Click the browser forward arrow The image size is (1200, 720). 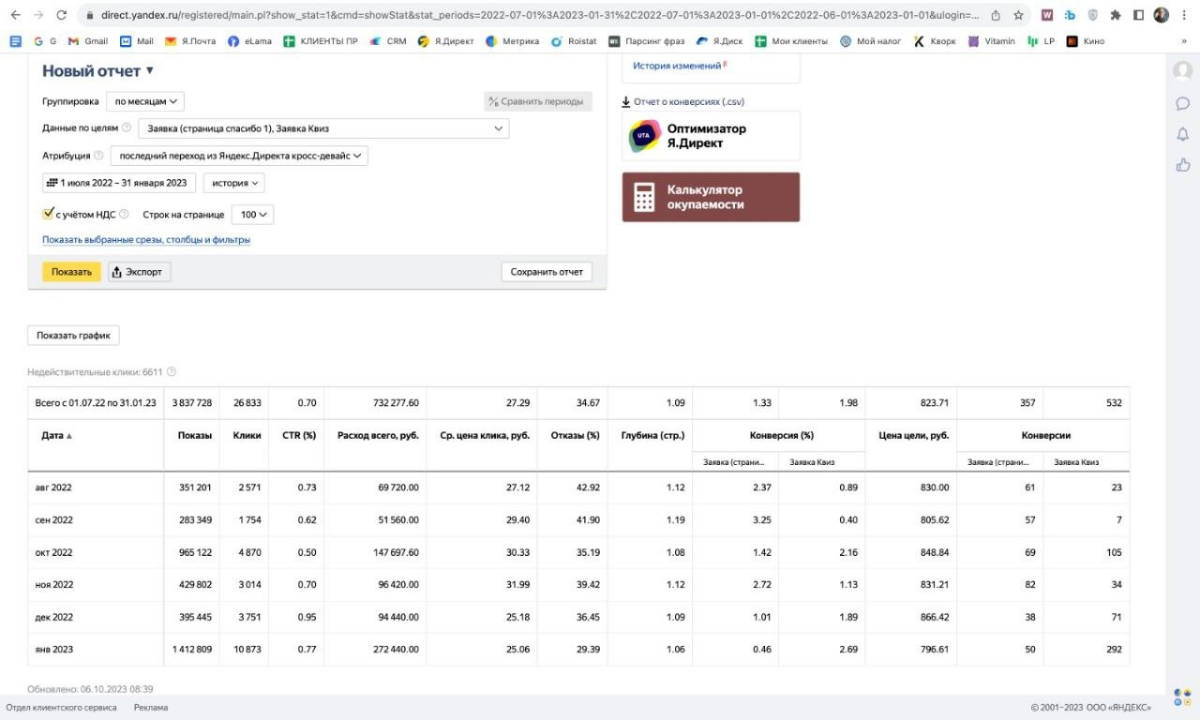point(39,16)
